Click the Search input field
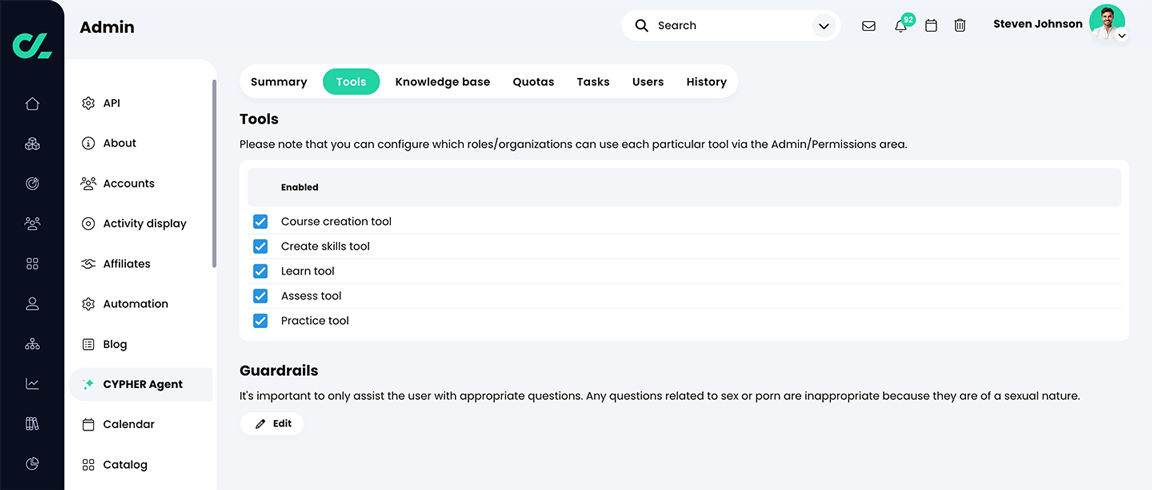This screenshot has width=1152, height=490. click(x=730, y=26)
